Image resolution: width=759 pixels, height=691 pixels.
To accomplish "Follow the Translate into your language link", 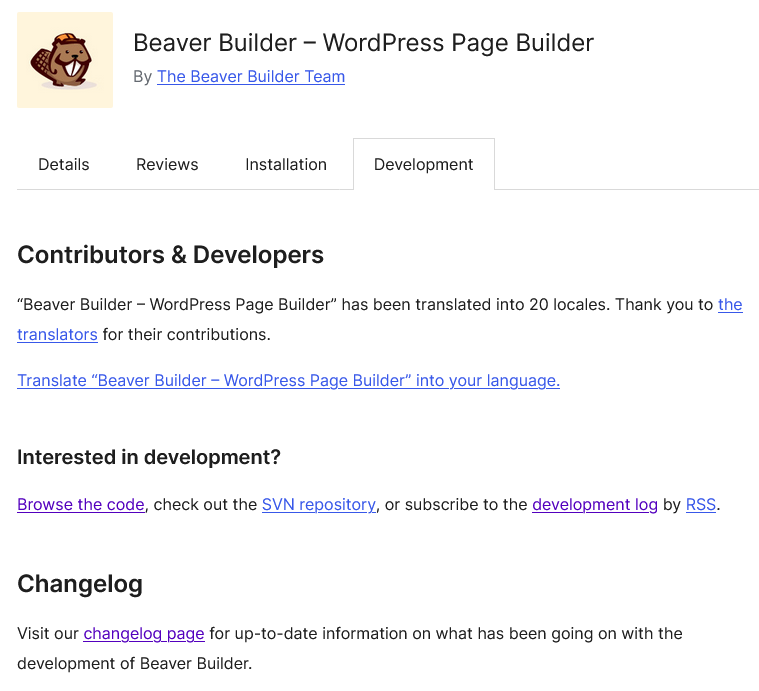I will [288, 380].
